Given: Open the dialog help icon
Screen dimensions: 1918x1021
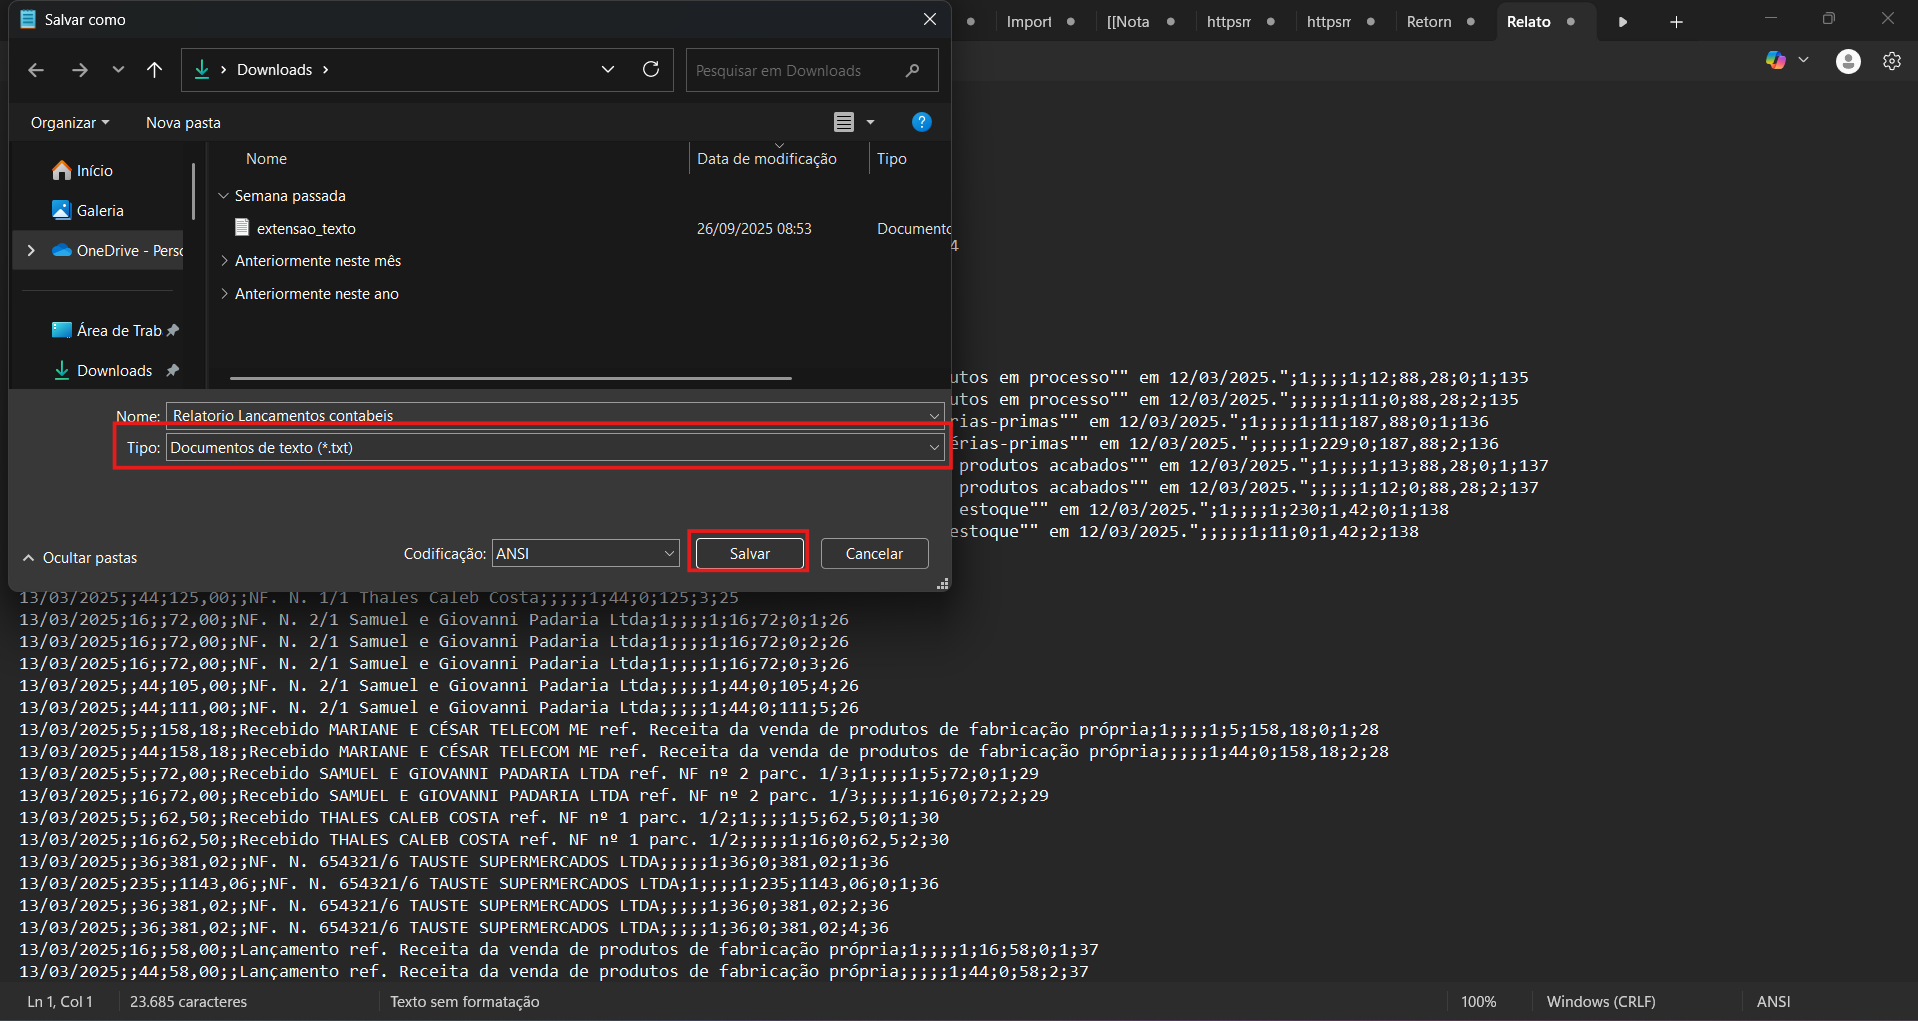Looking at the screenshot, I should [x=921, y=122].
